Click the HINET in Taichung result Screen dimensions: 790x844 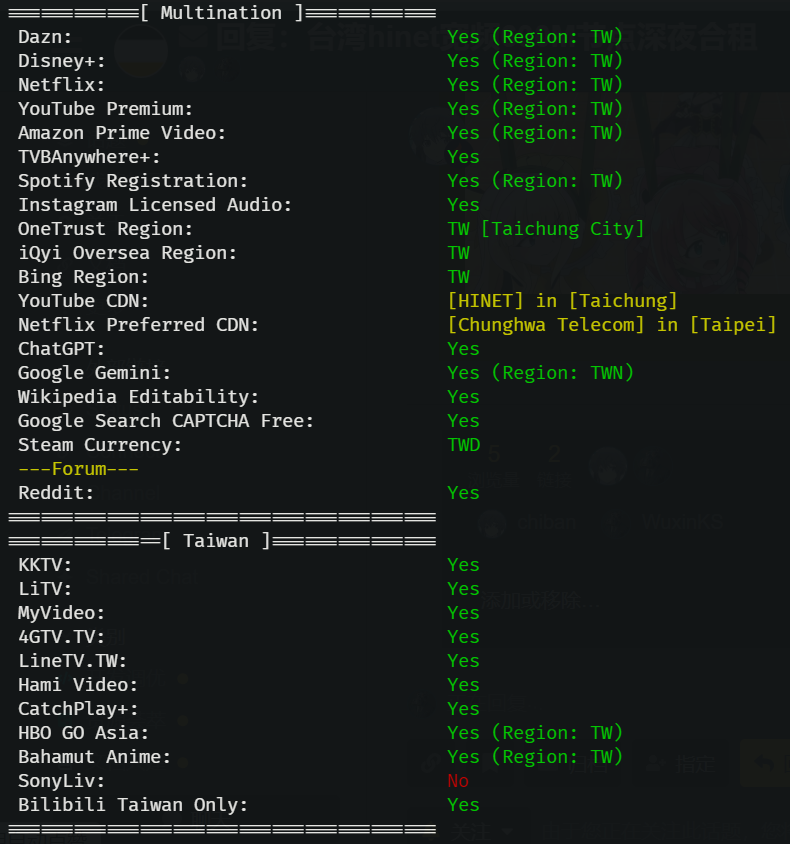tap(562, 301)
